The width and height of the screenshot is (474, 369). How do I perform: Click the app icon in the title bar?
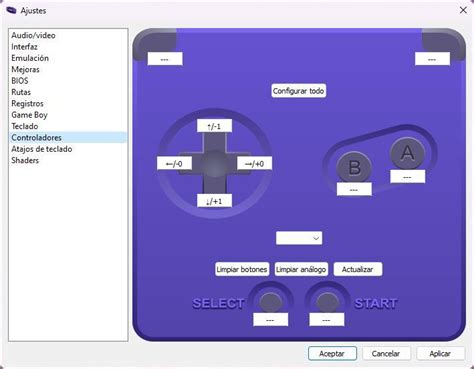point(11,11)
